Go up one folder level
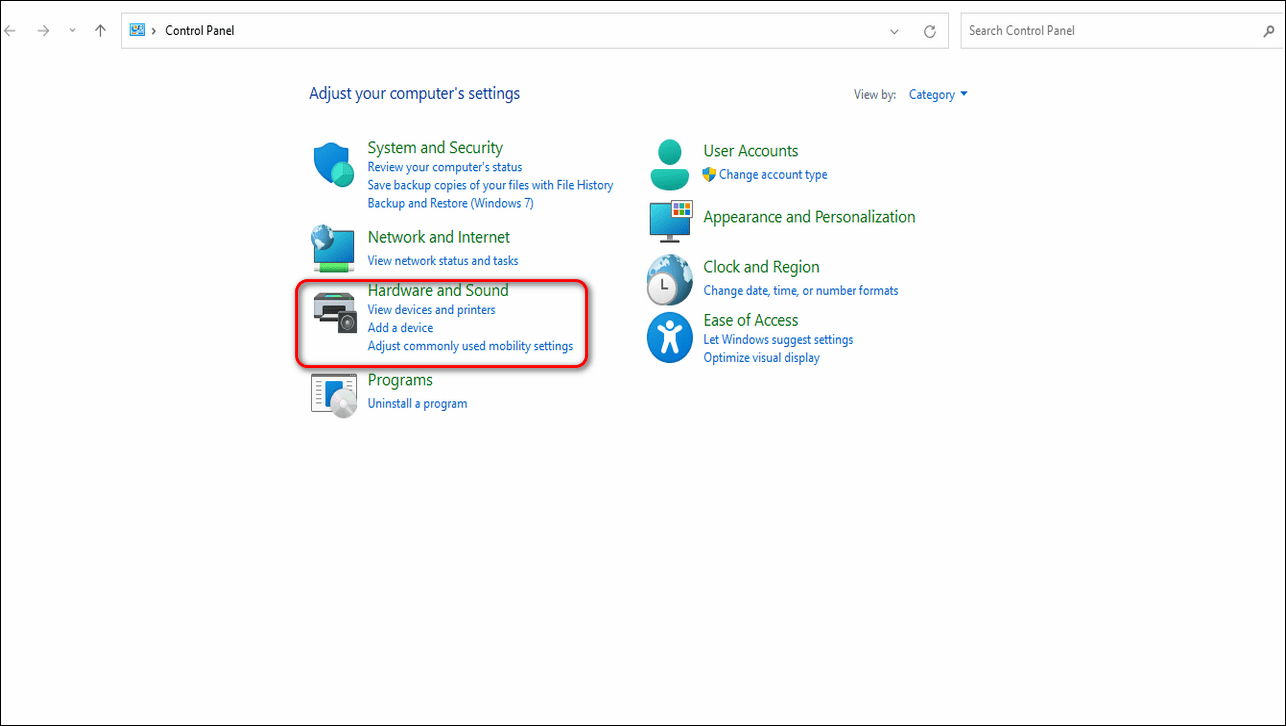The image size is (1286, 726). point(100,31)
